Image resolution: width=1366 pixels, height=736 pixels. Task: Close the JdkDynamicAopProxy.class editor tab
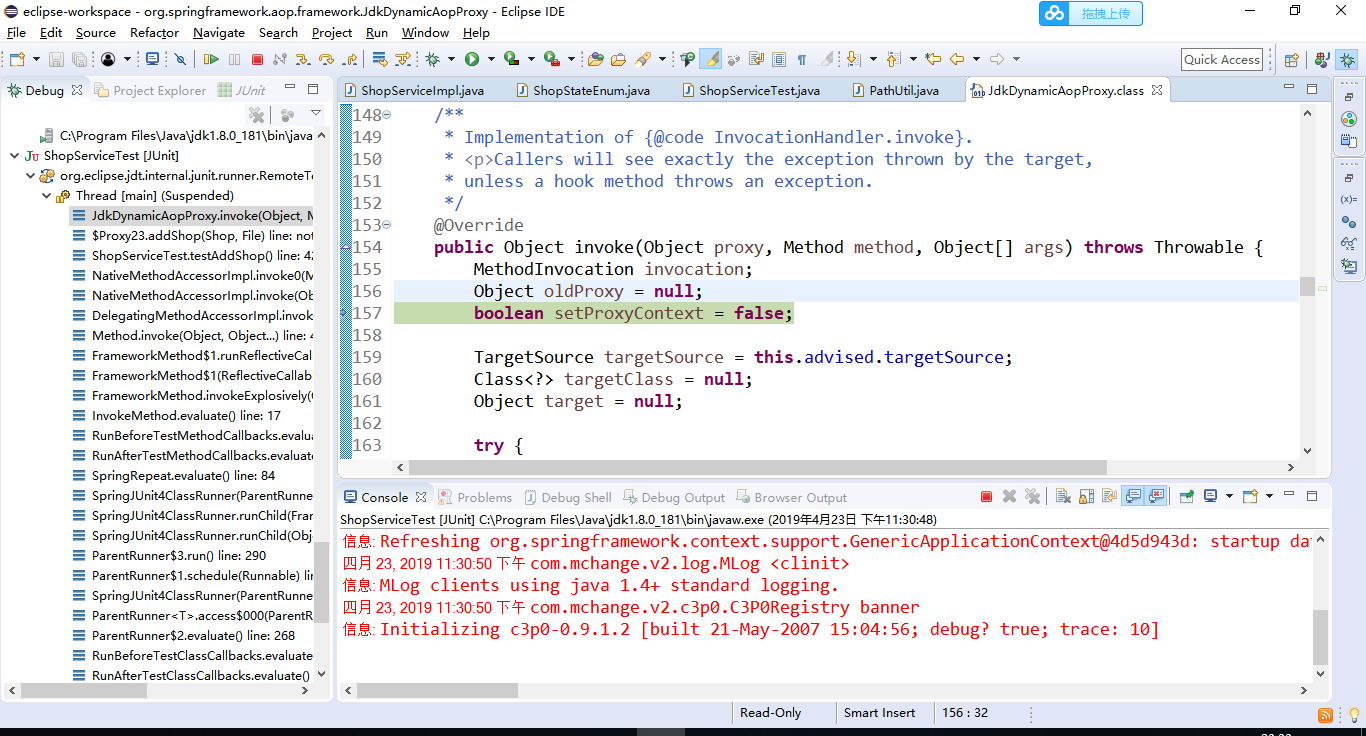pos(1157,90)
